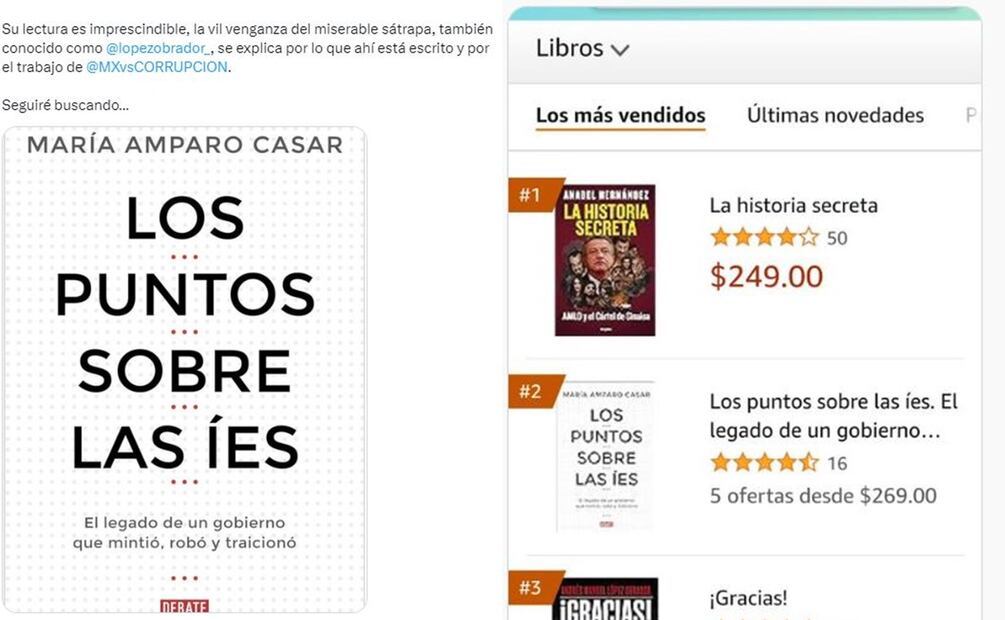Image resolution: width=1005 pixels, height=620 pixels.
Task: Click the #3 rank badge
Action: coord(533,587)
